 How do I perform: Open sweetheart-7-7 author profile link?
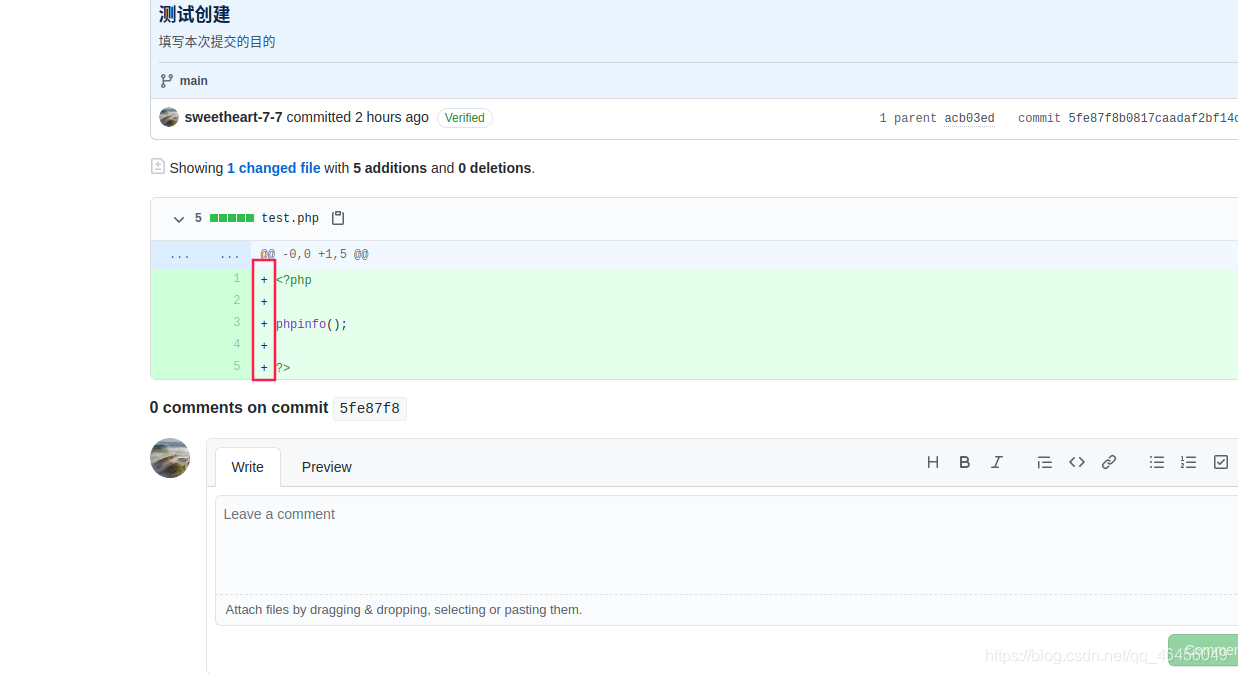pos(234,117)
